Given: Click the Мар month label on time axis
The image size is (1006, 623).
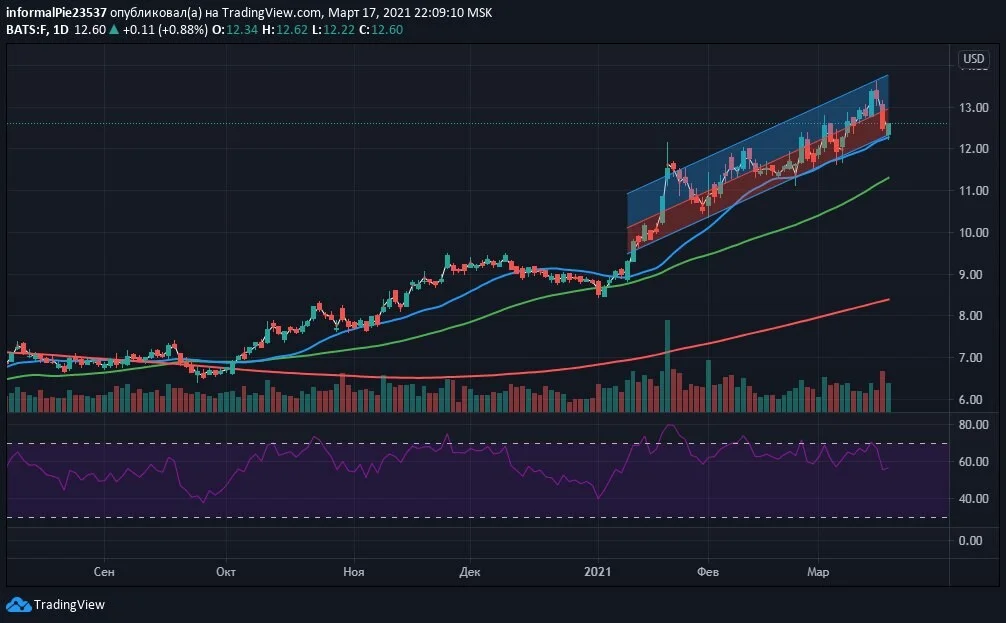Looking at the screenshot, I should point(818,571).
